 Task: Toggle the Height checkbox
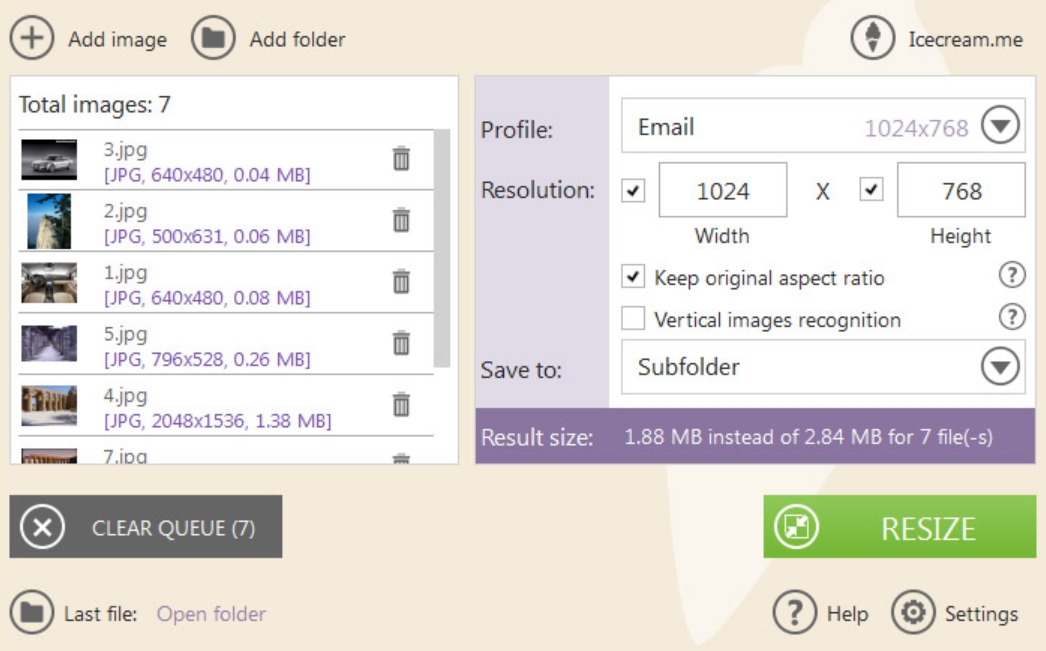click(x=871, y=189)
